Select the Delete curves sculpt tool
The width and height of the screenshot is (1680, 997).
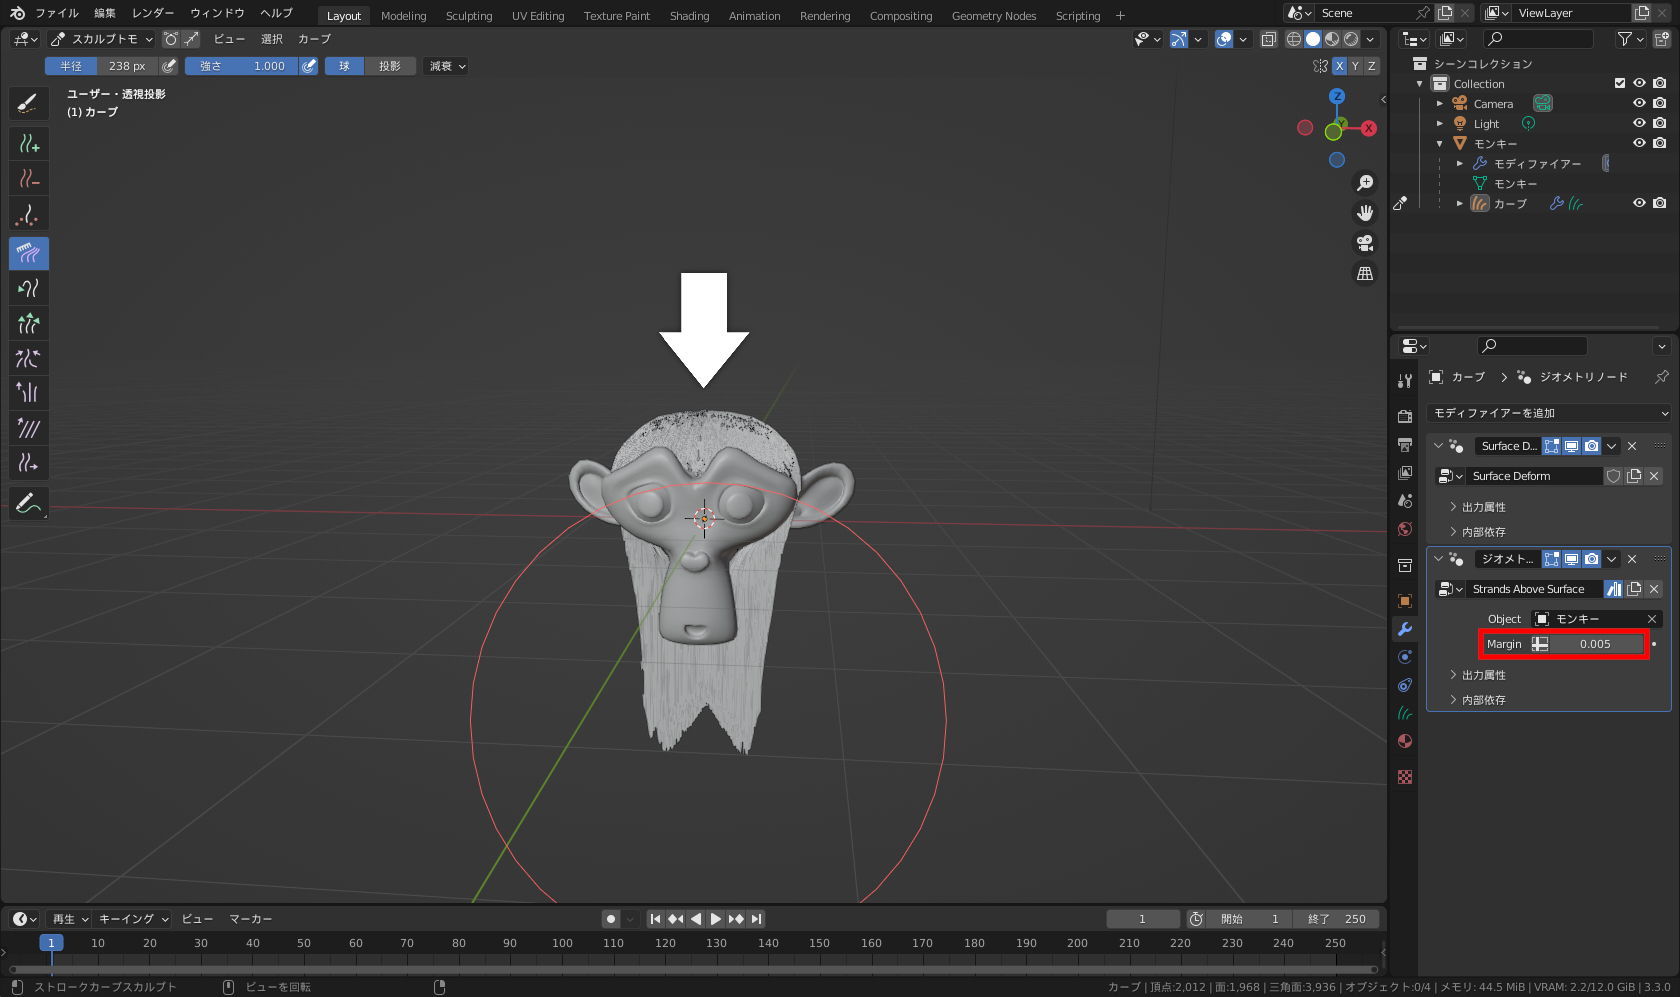pos(28,179)
